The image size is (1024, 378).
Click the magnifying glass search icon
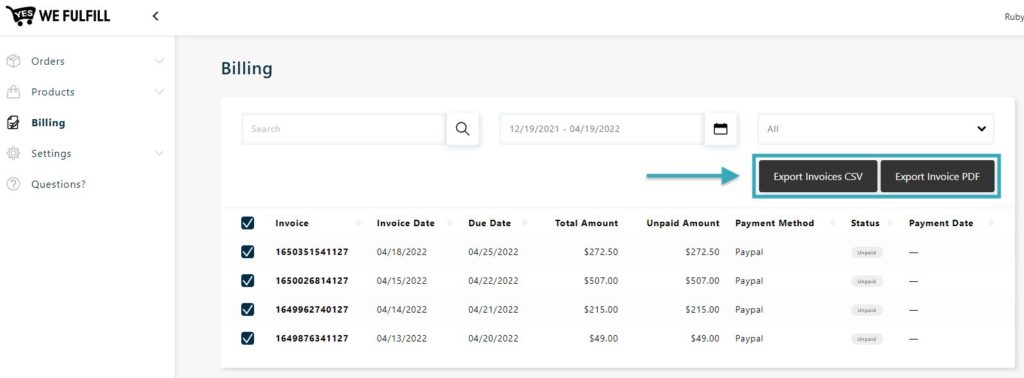[462, 129]
